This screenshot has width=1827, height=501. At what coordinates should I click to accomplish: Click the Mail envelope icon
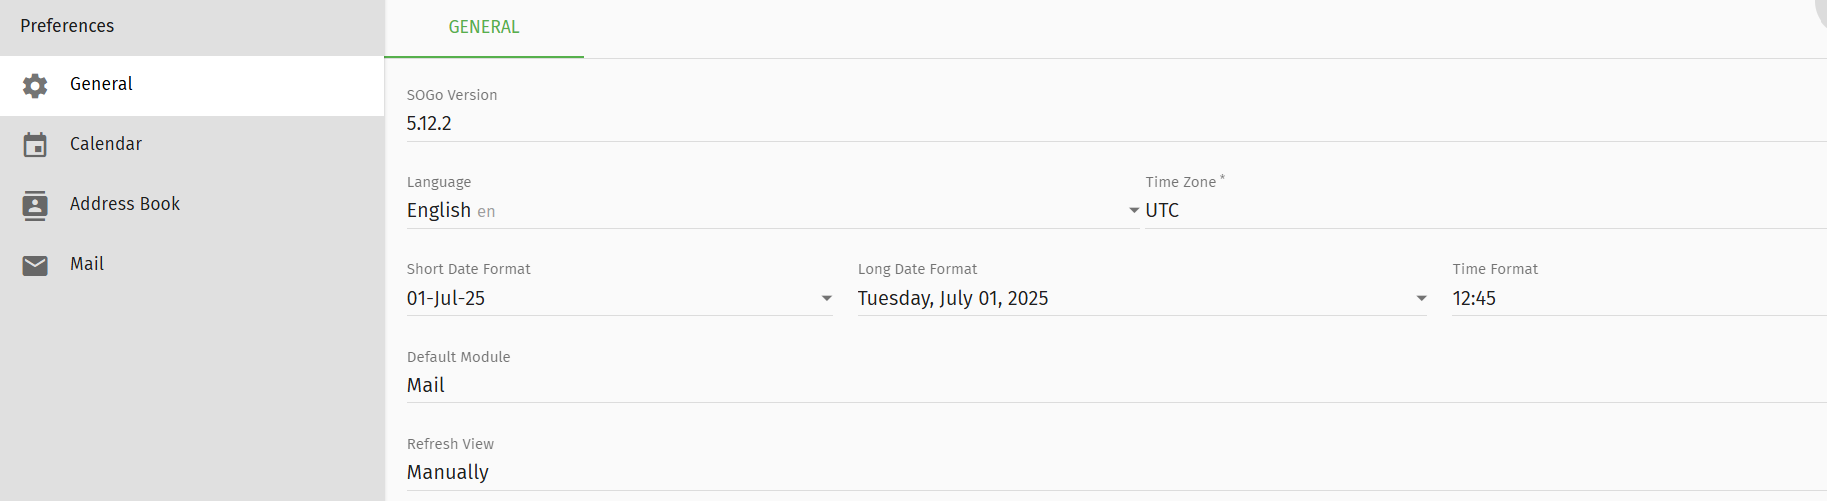[35, 265]
